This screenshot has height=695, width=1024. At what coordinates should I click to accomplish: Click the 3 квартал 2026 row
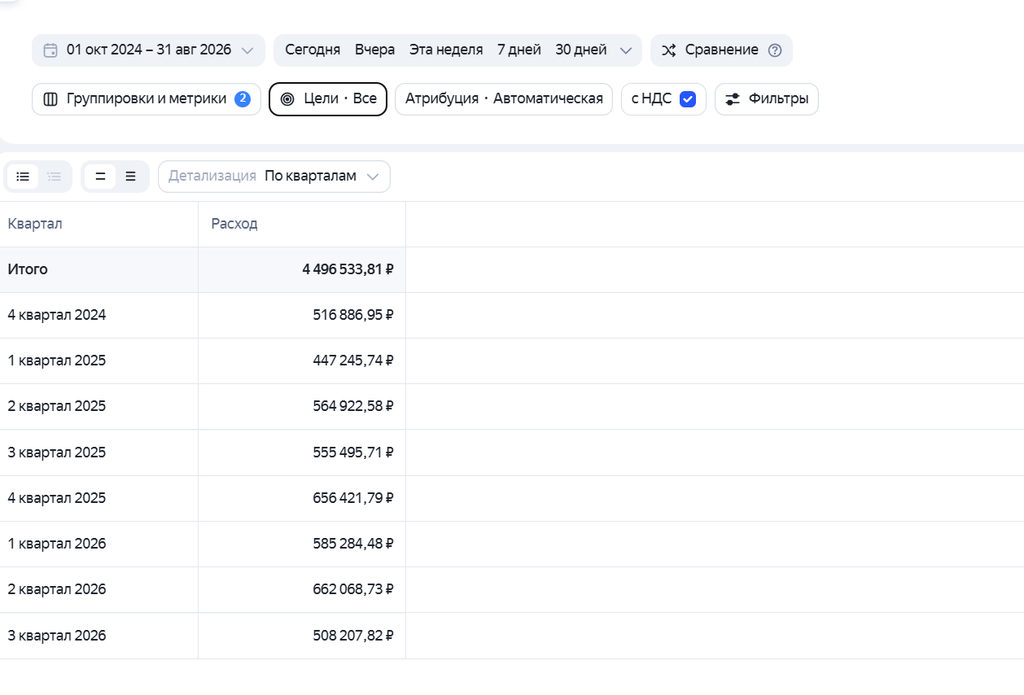[202, 636]
